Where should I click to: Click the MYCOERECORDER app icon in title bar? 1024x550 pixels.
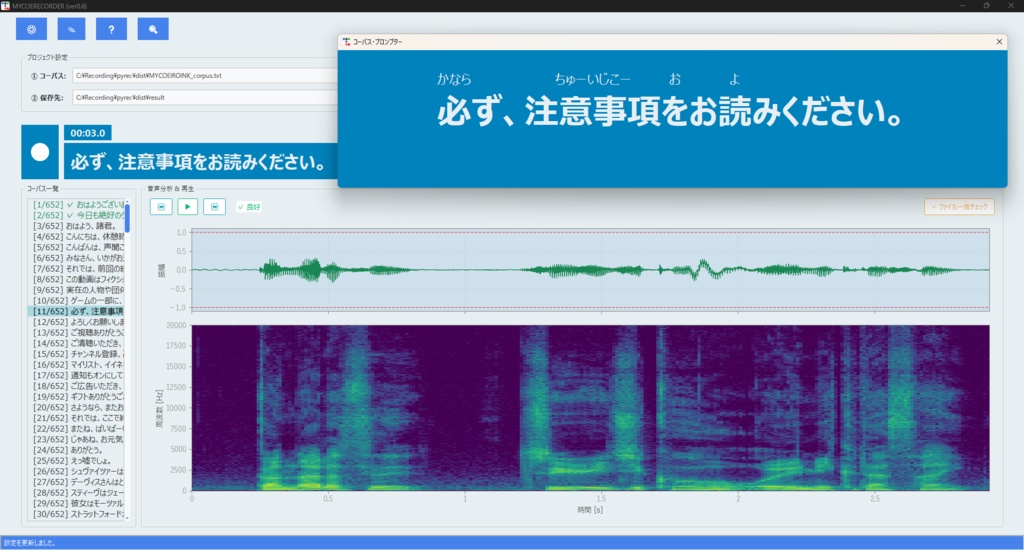5,5
